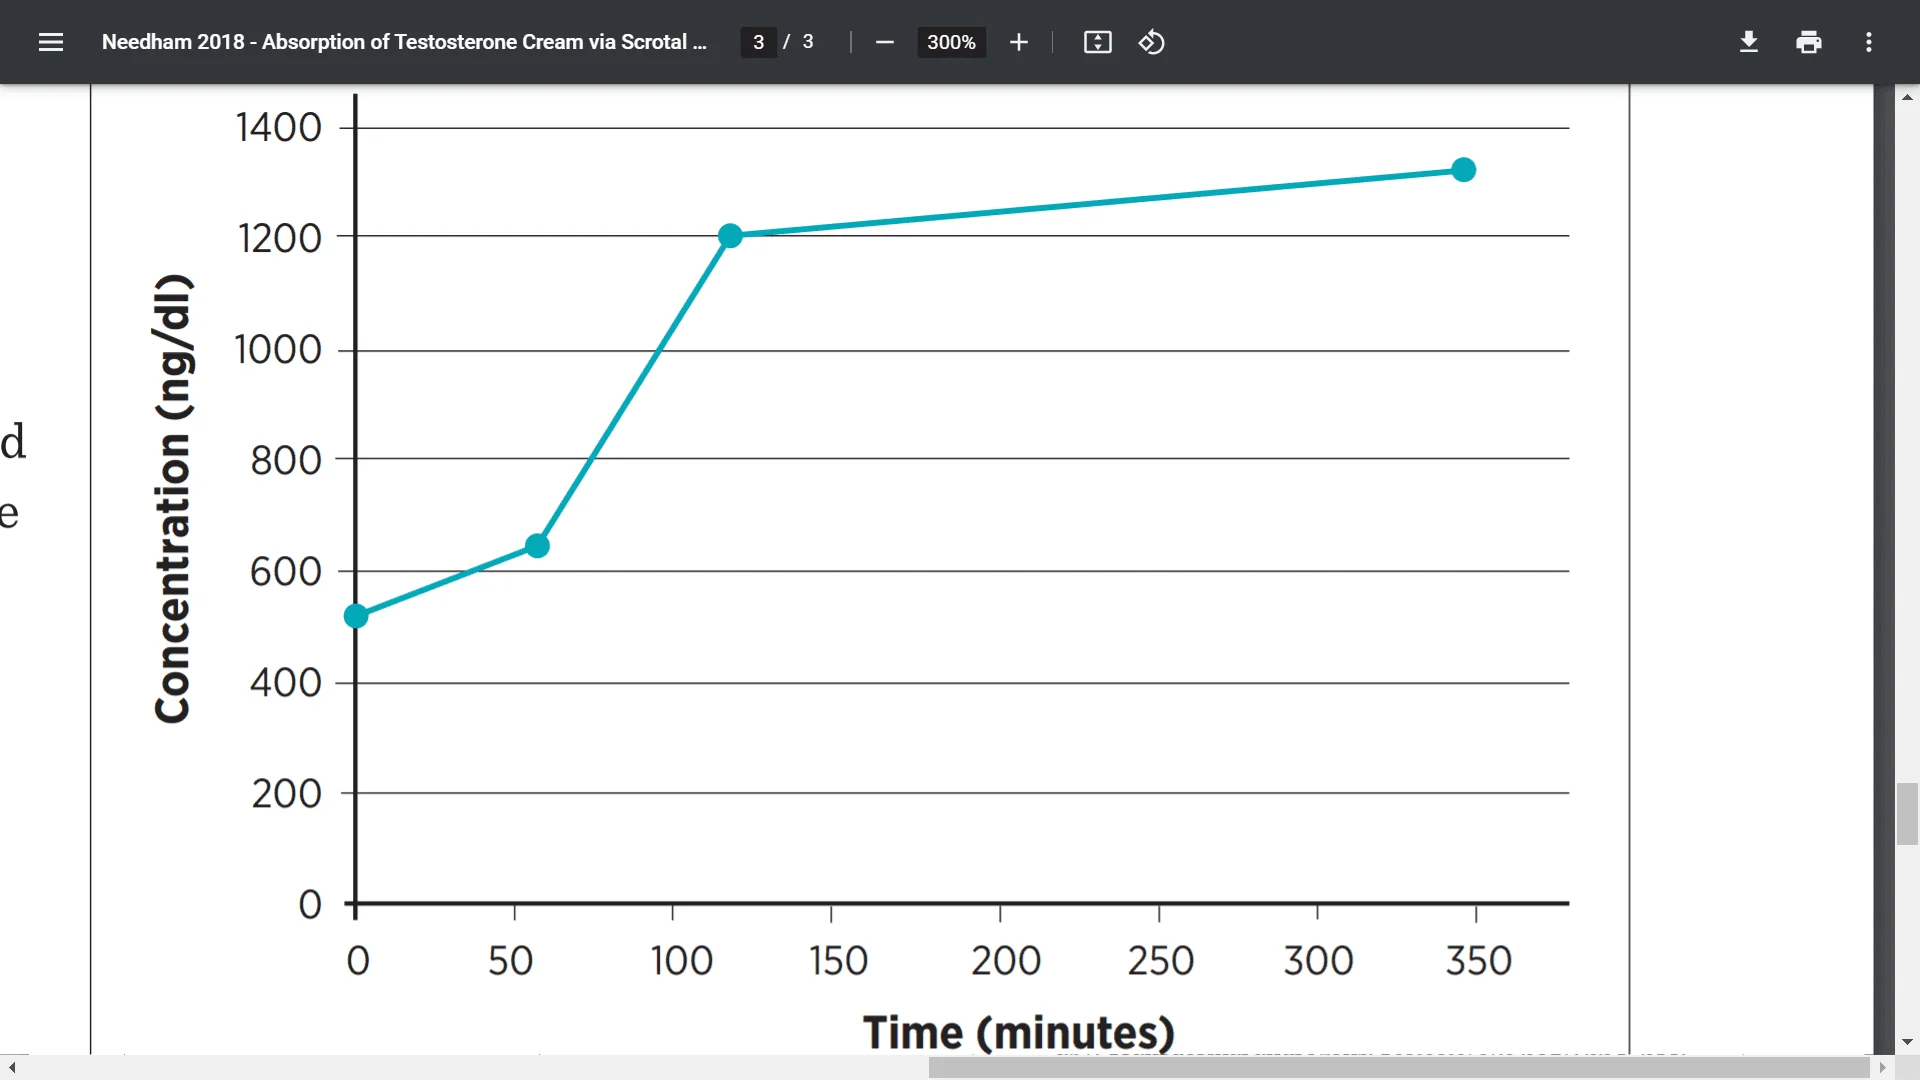Viewport: 1920px width, 1080px height.
Task: Click the 800 y-axis value
Action: (286, 461)
